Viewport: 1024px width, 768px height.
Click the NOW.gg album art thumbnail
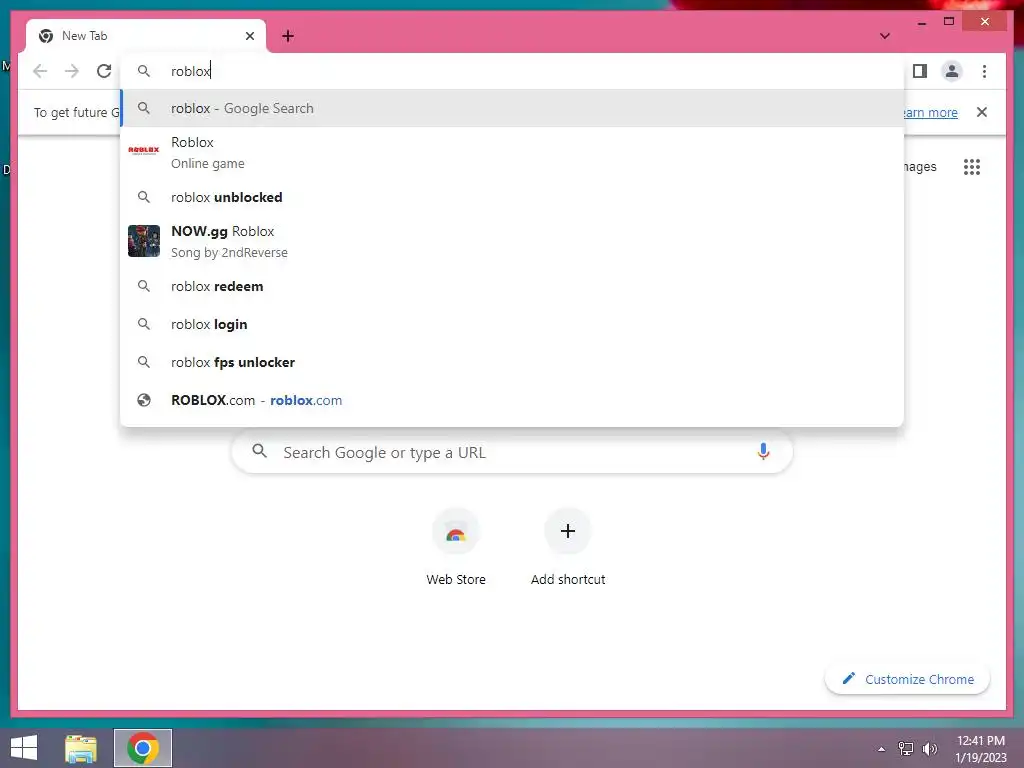144,241
